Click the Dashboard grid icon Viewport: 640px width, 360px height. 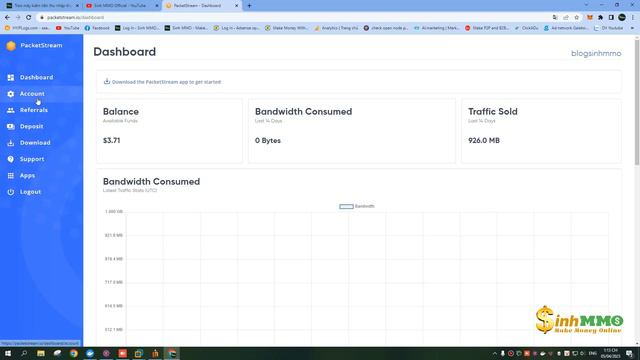11,77
